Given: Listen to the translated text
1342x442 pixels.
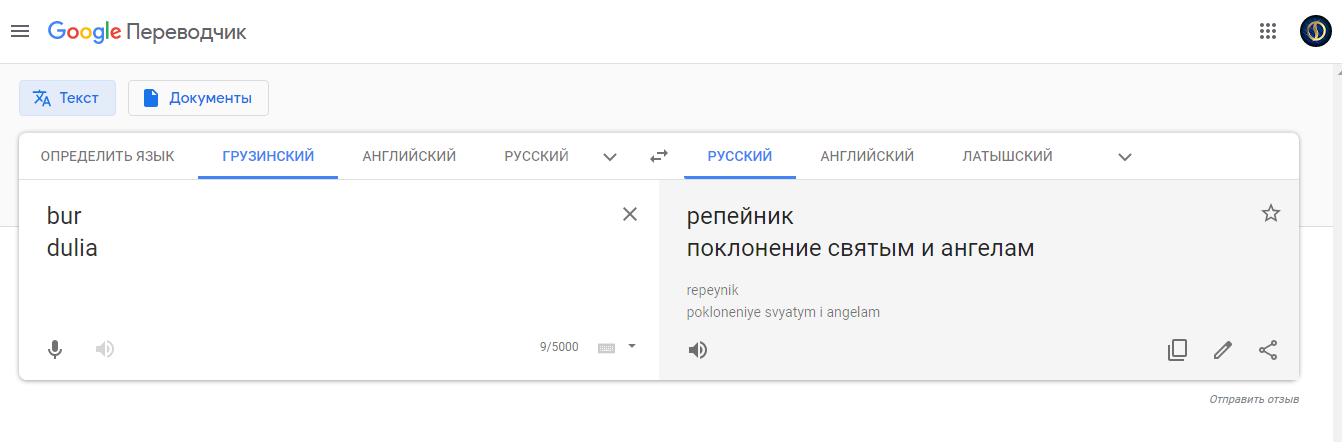Looking at the screenshot, I should click(x=698, y=350).
